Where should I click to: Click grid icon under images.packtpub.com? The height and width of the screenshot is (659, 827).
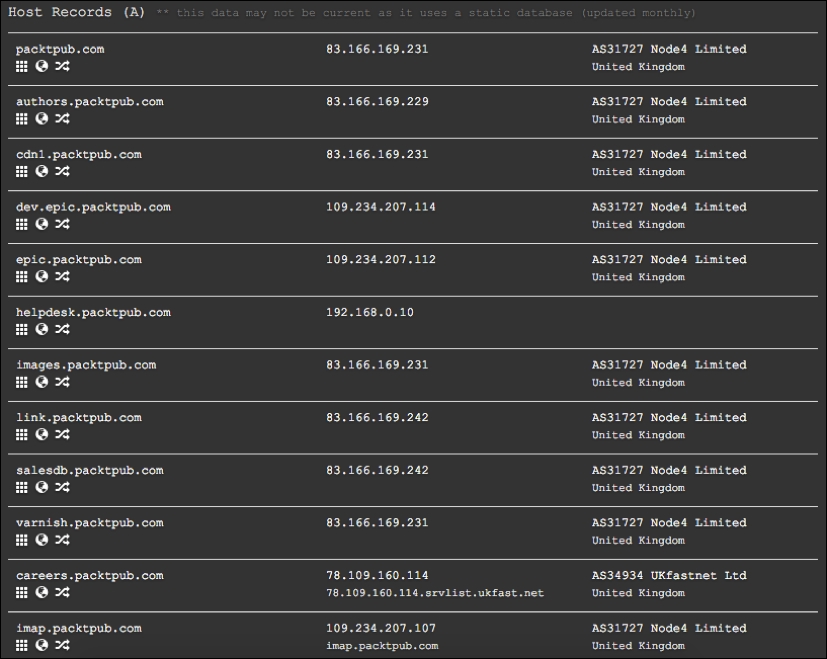pos(22,382)
